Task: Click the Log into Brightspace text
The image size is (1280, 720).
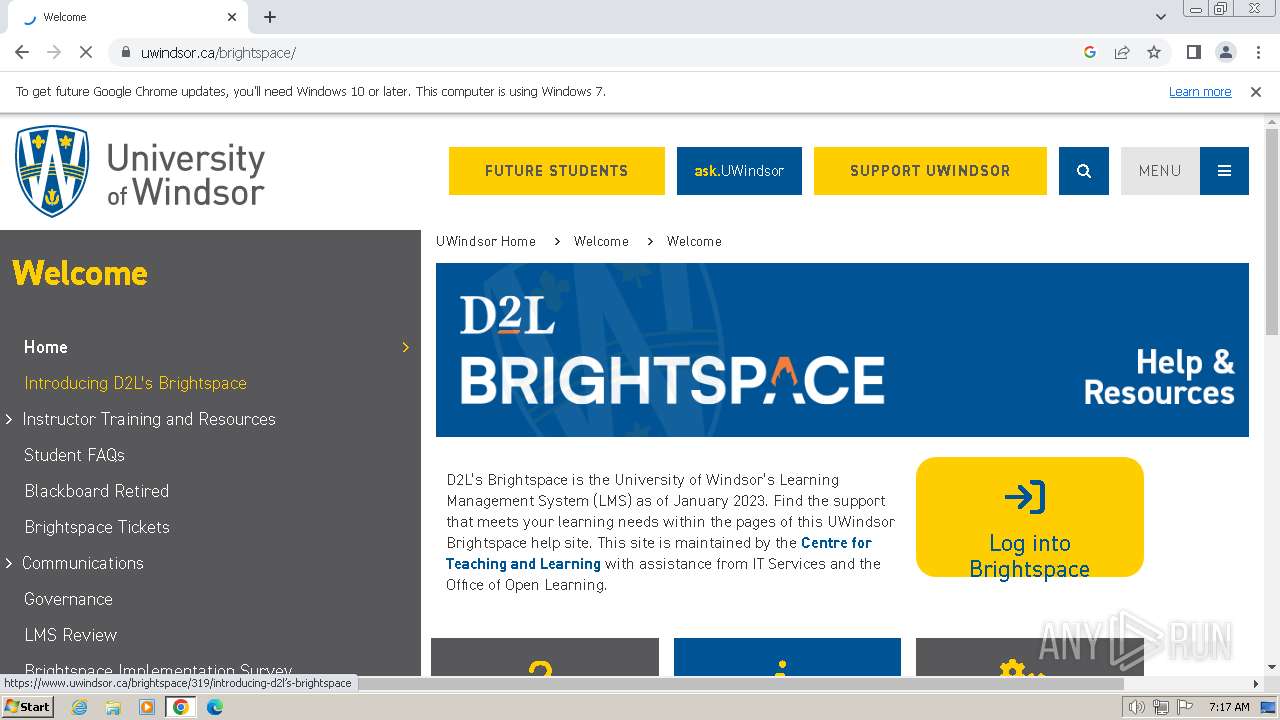Action: click(1030, 556)
